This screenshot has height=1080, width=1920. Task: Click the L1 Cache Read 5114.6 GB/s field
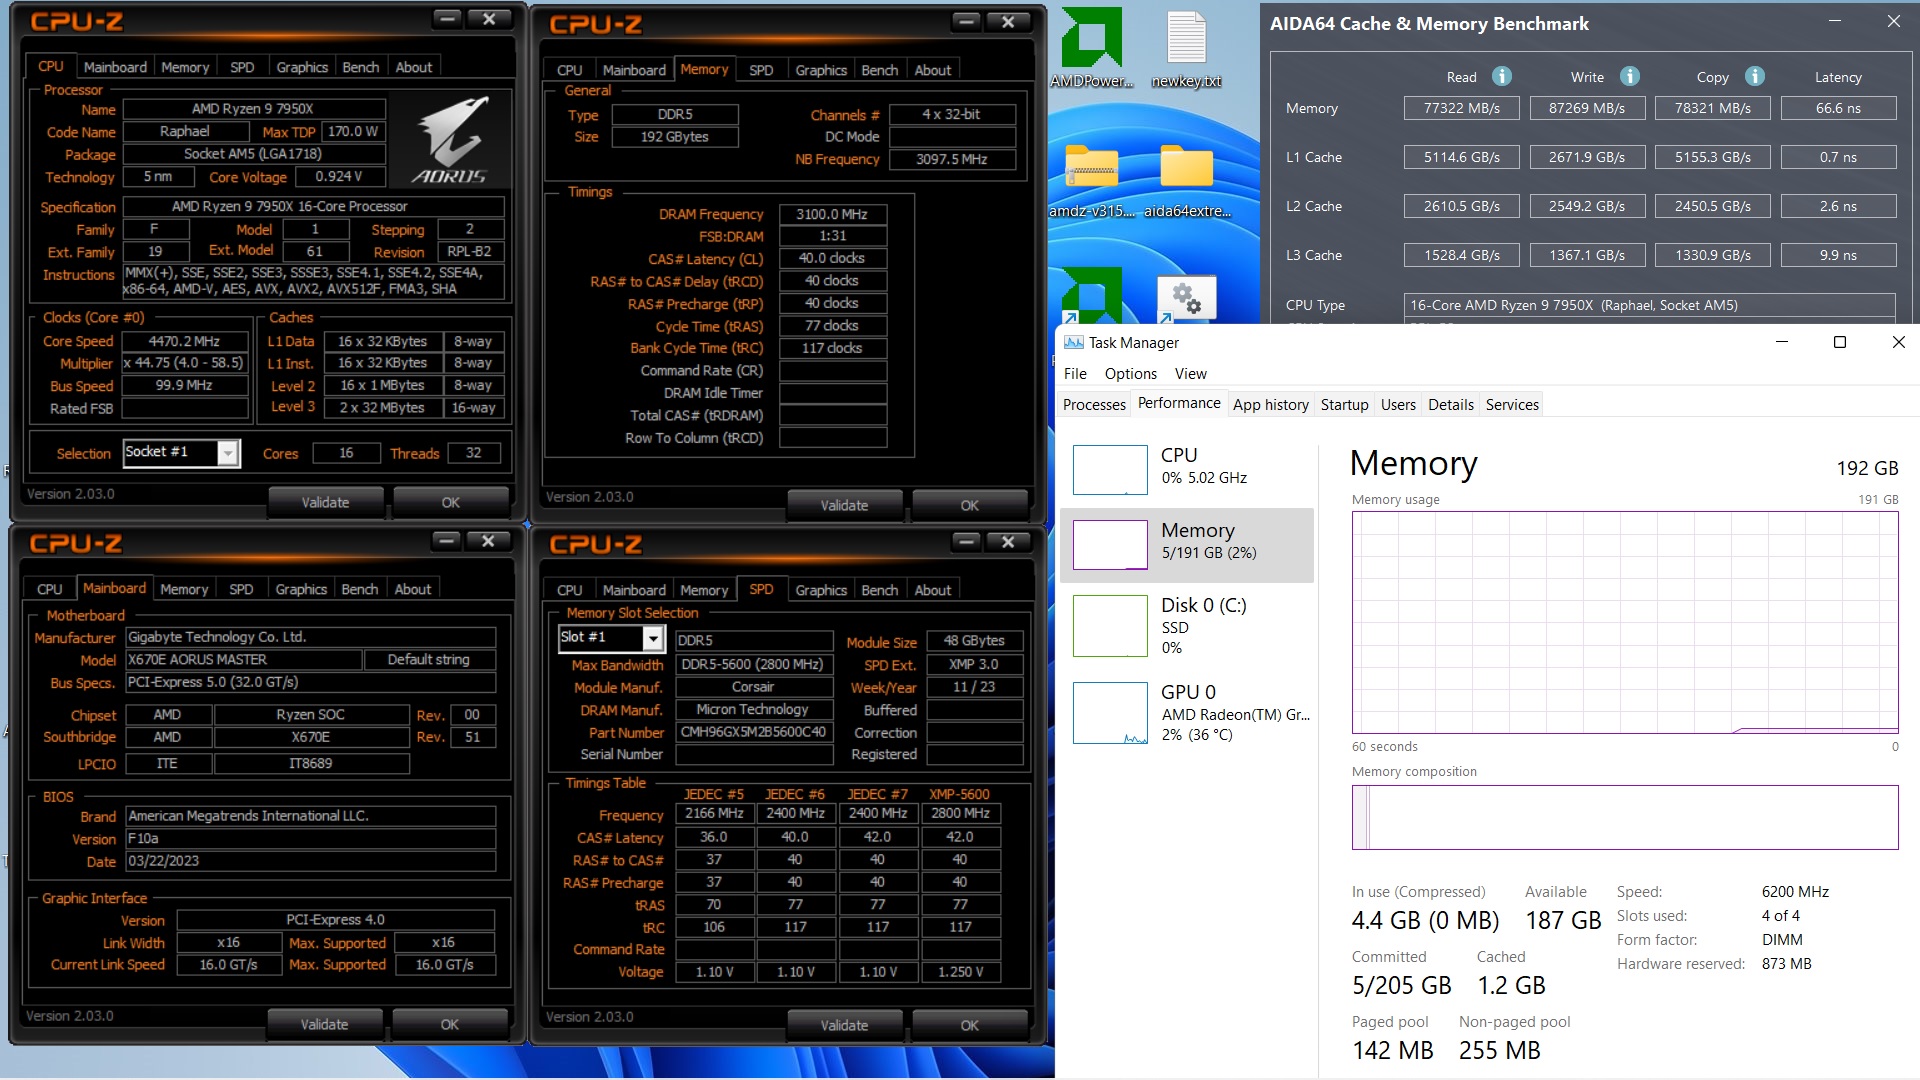1461,157
